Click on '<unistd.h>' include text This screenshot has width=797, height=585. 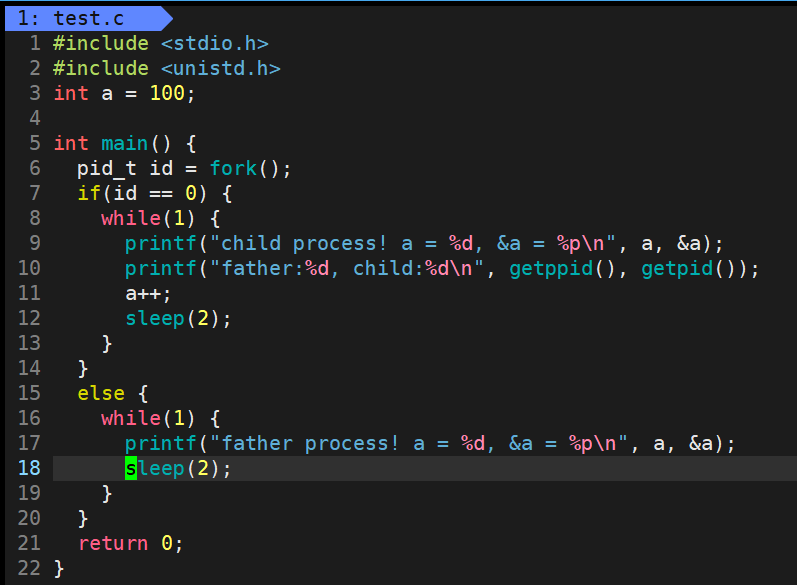coord(221,68)
